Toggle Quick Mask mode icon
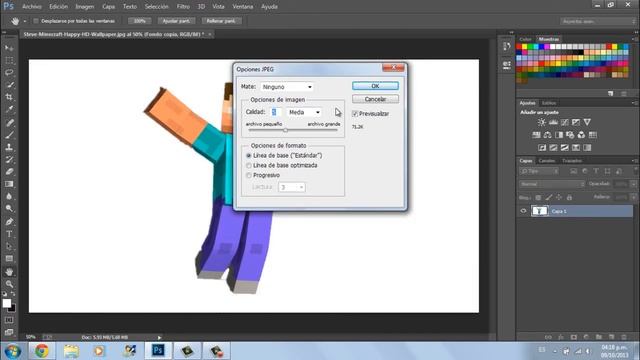Image resolution: width=640 pixels, height=360 pixels. tap(9, 320)
